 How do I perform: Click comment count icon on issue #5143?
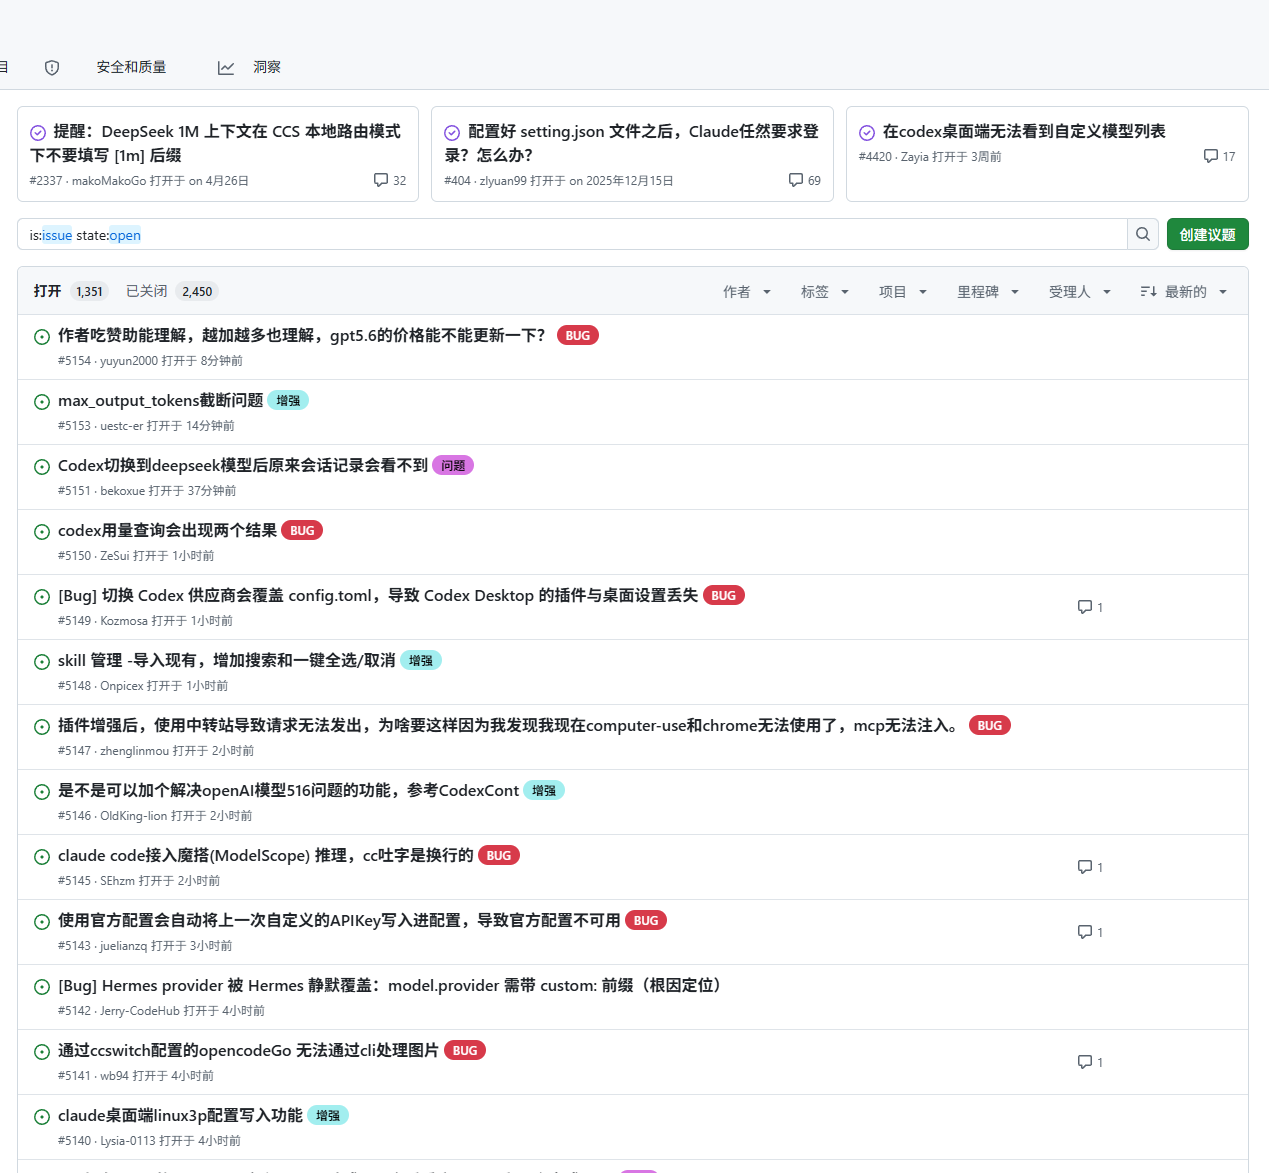click(1085, 932)
